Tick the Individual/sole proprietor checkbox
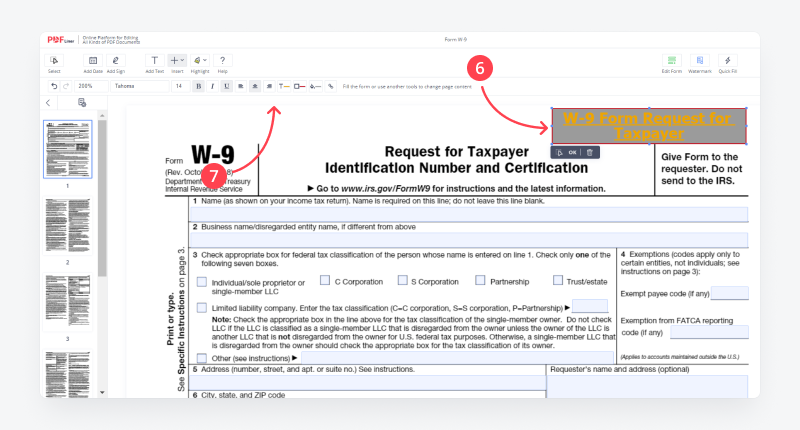This screenshot has width=800, height=430. [202, 281]
